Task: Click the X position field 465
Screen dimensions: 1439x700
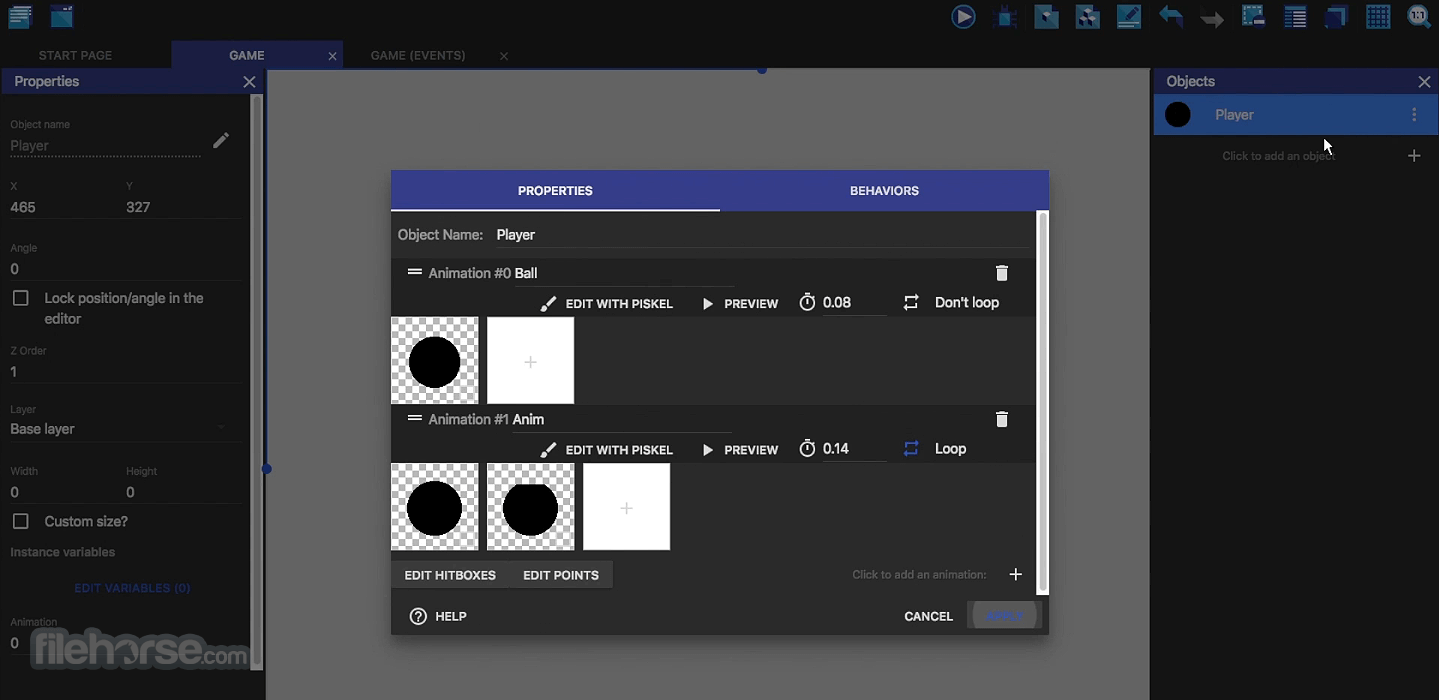Action: point(62,207)
